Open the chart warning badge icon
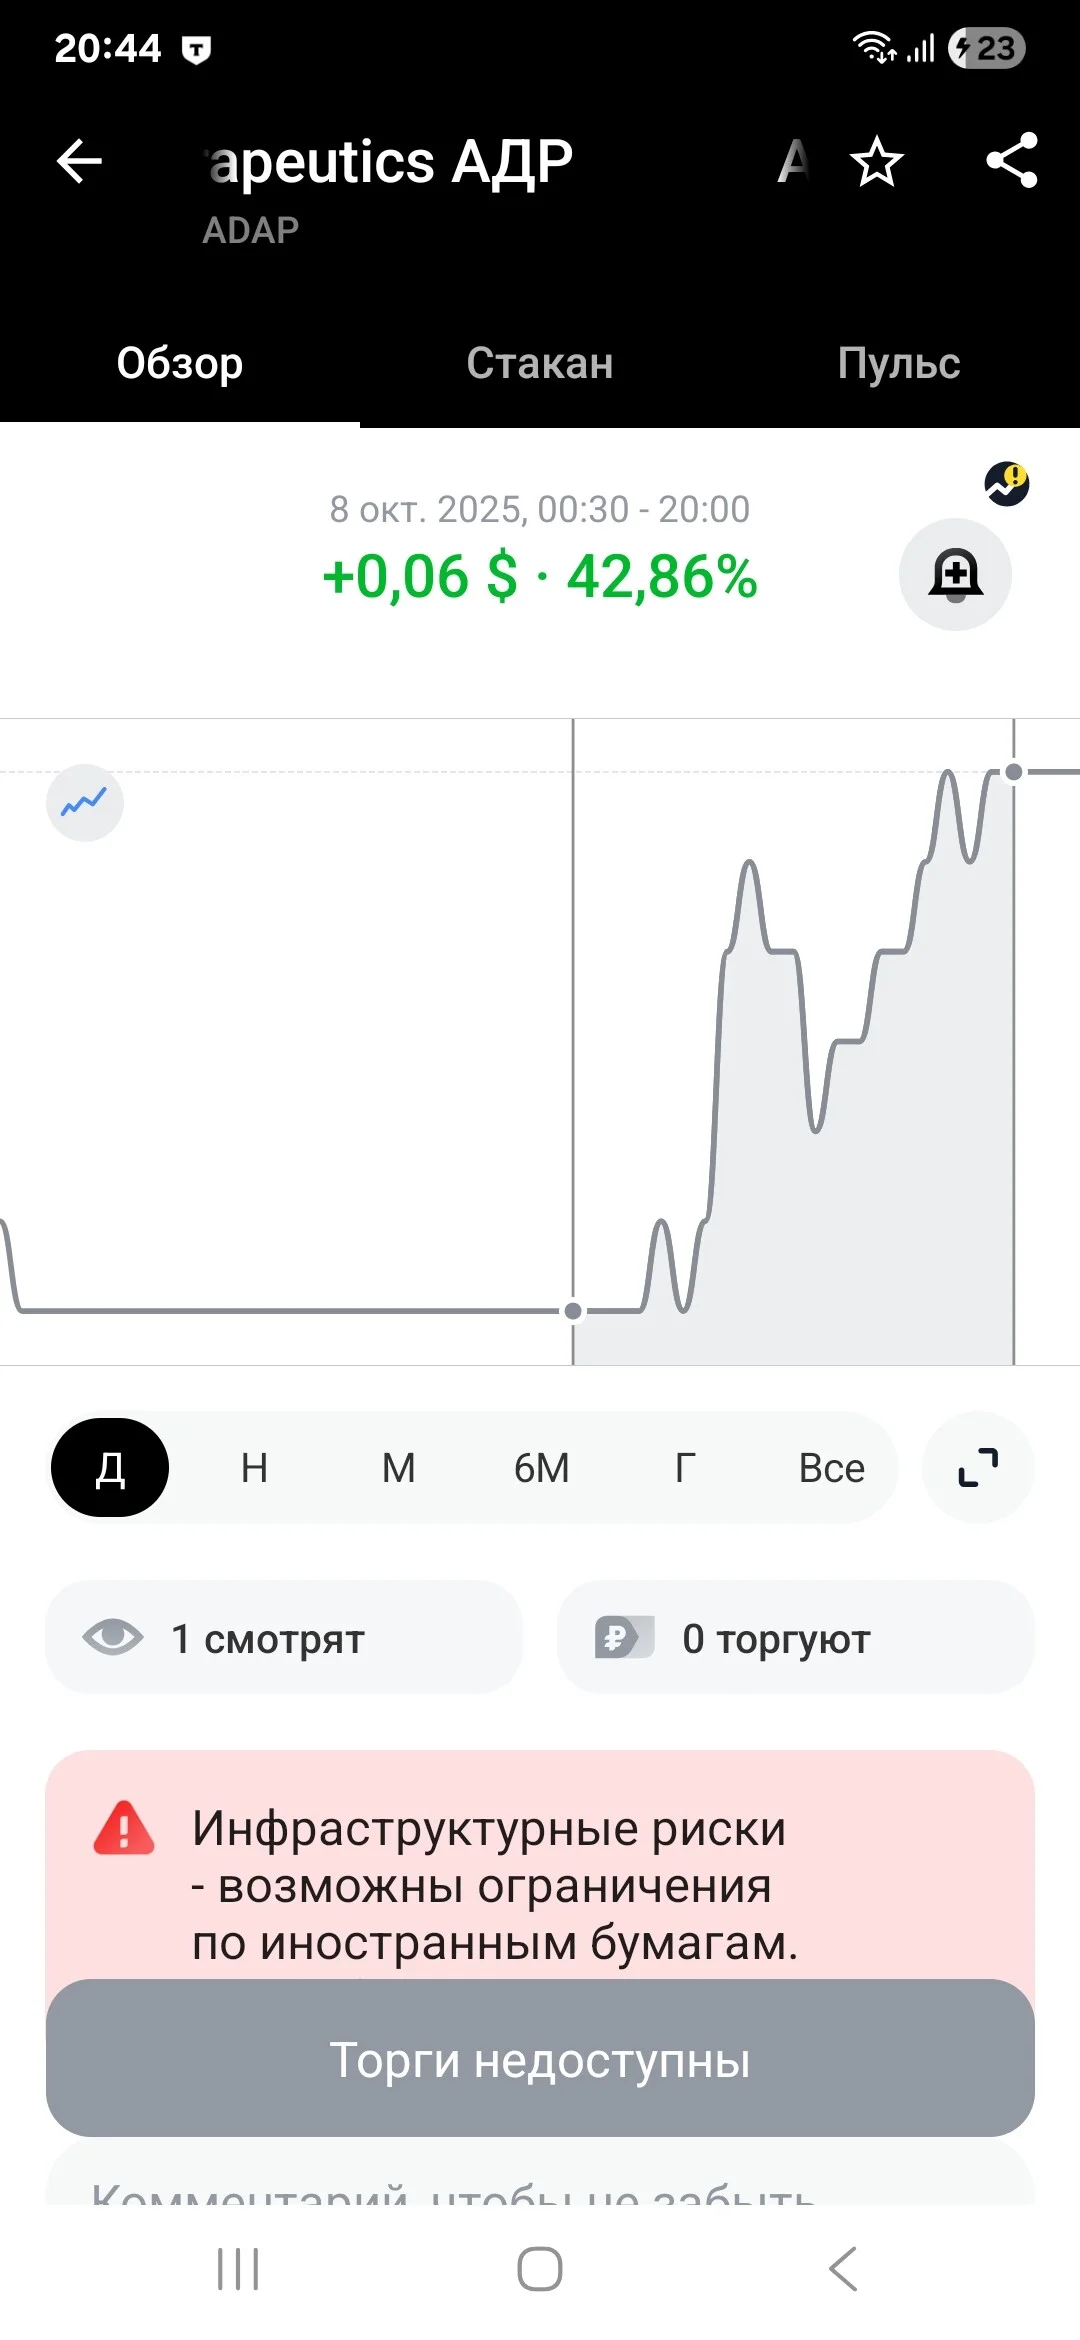Image resolution: width=1080 pixels, height=2340 pixels. (1007, 485)
